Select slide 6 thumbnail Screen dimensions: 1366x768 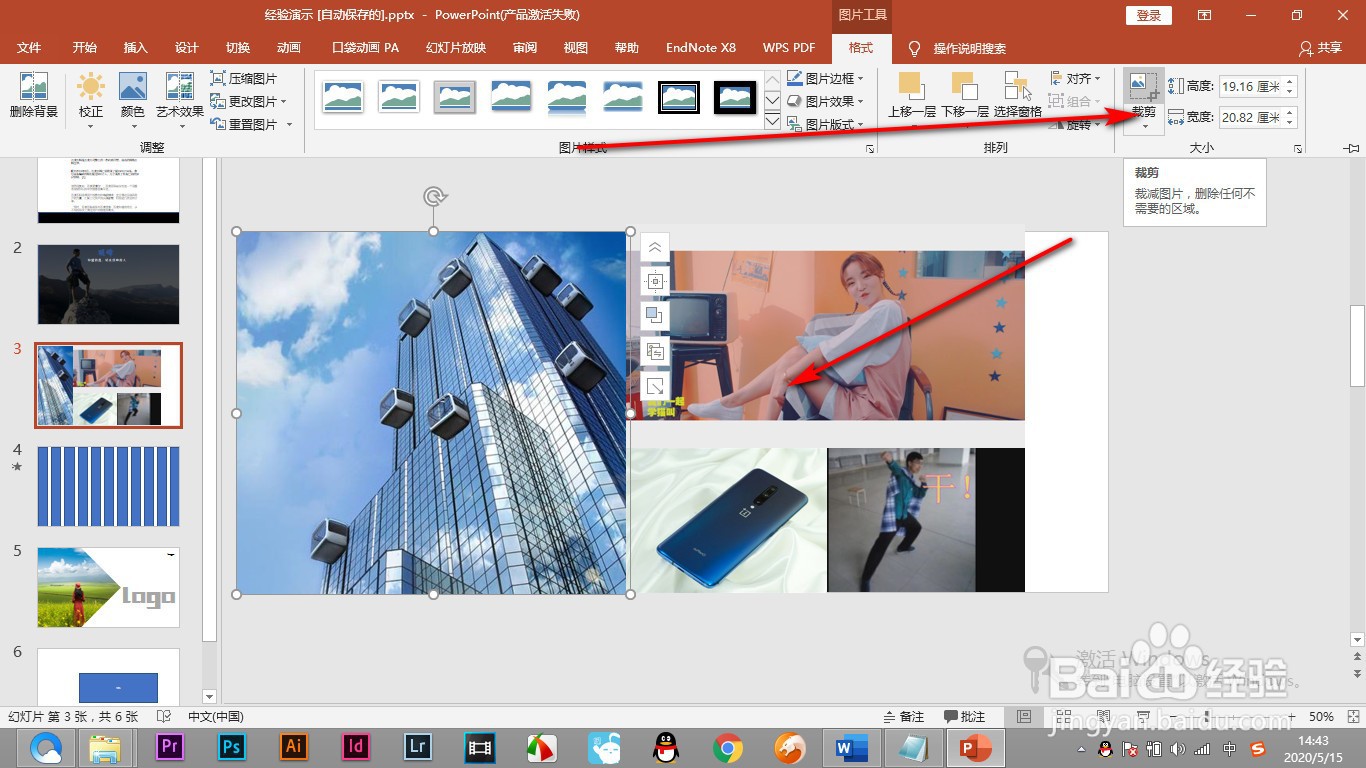point(108,676)
